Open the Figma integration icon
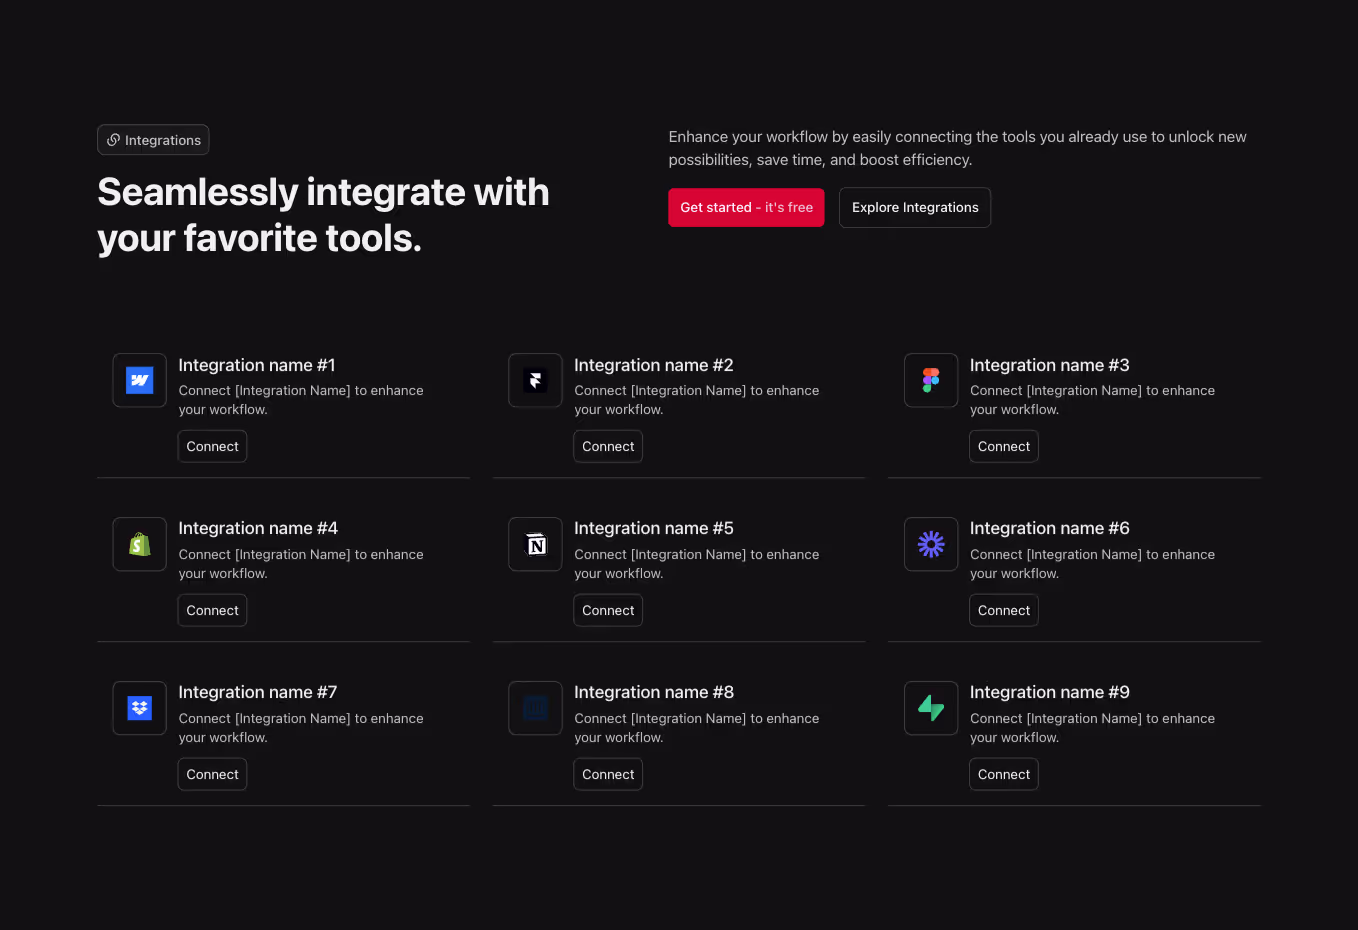 tap(931, 380)
